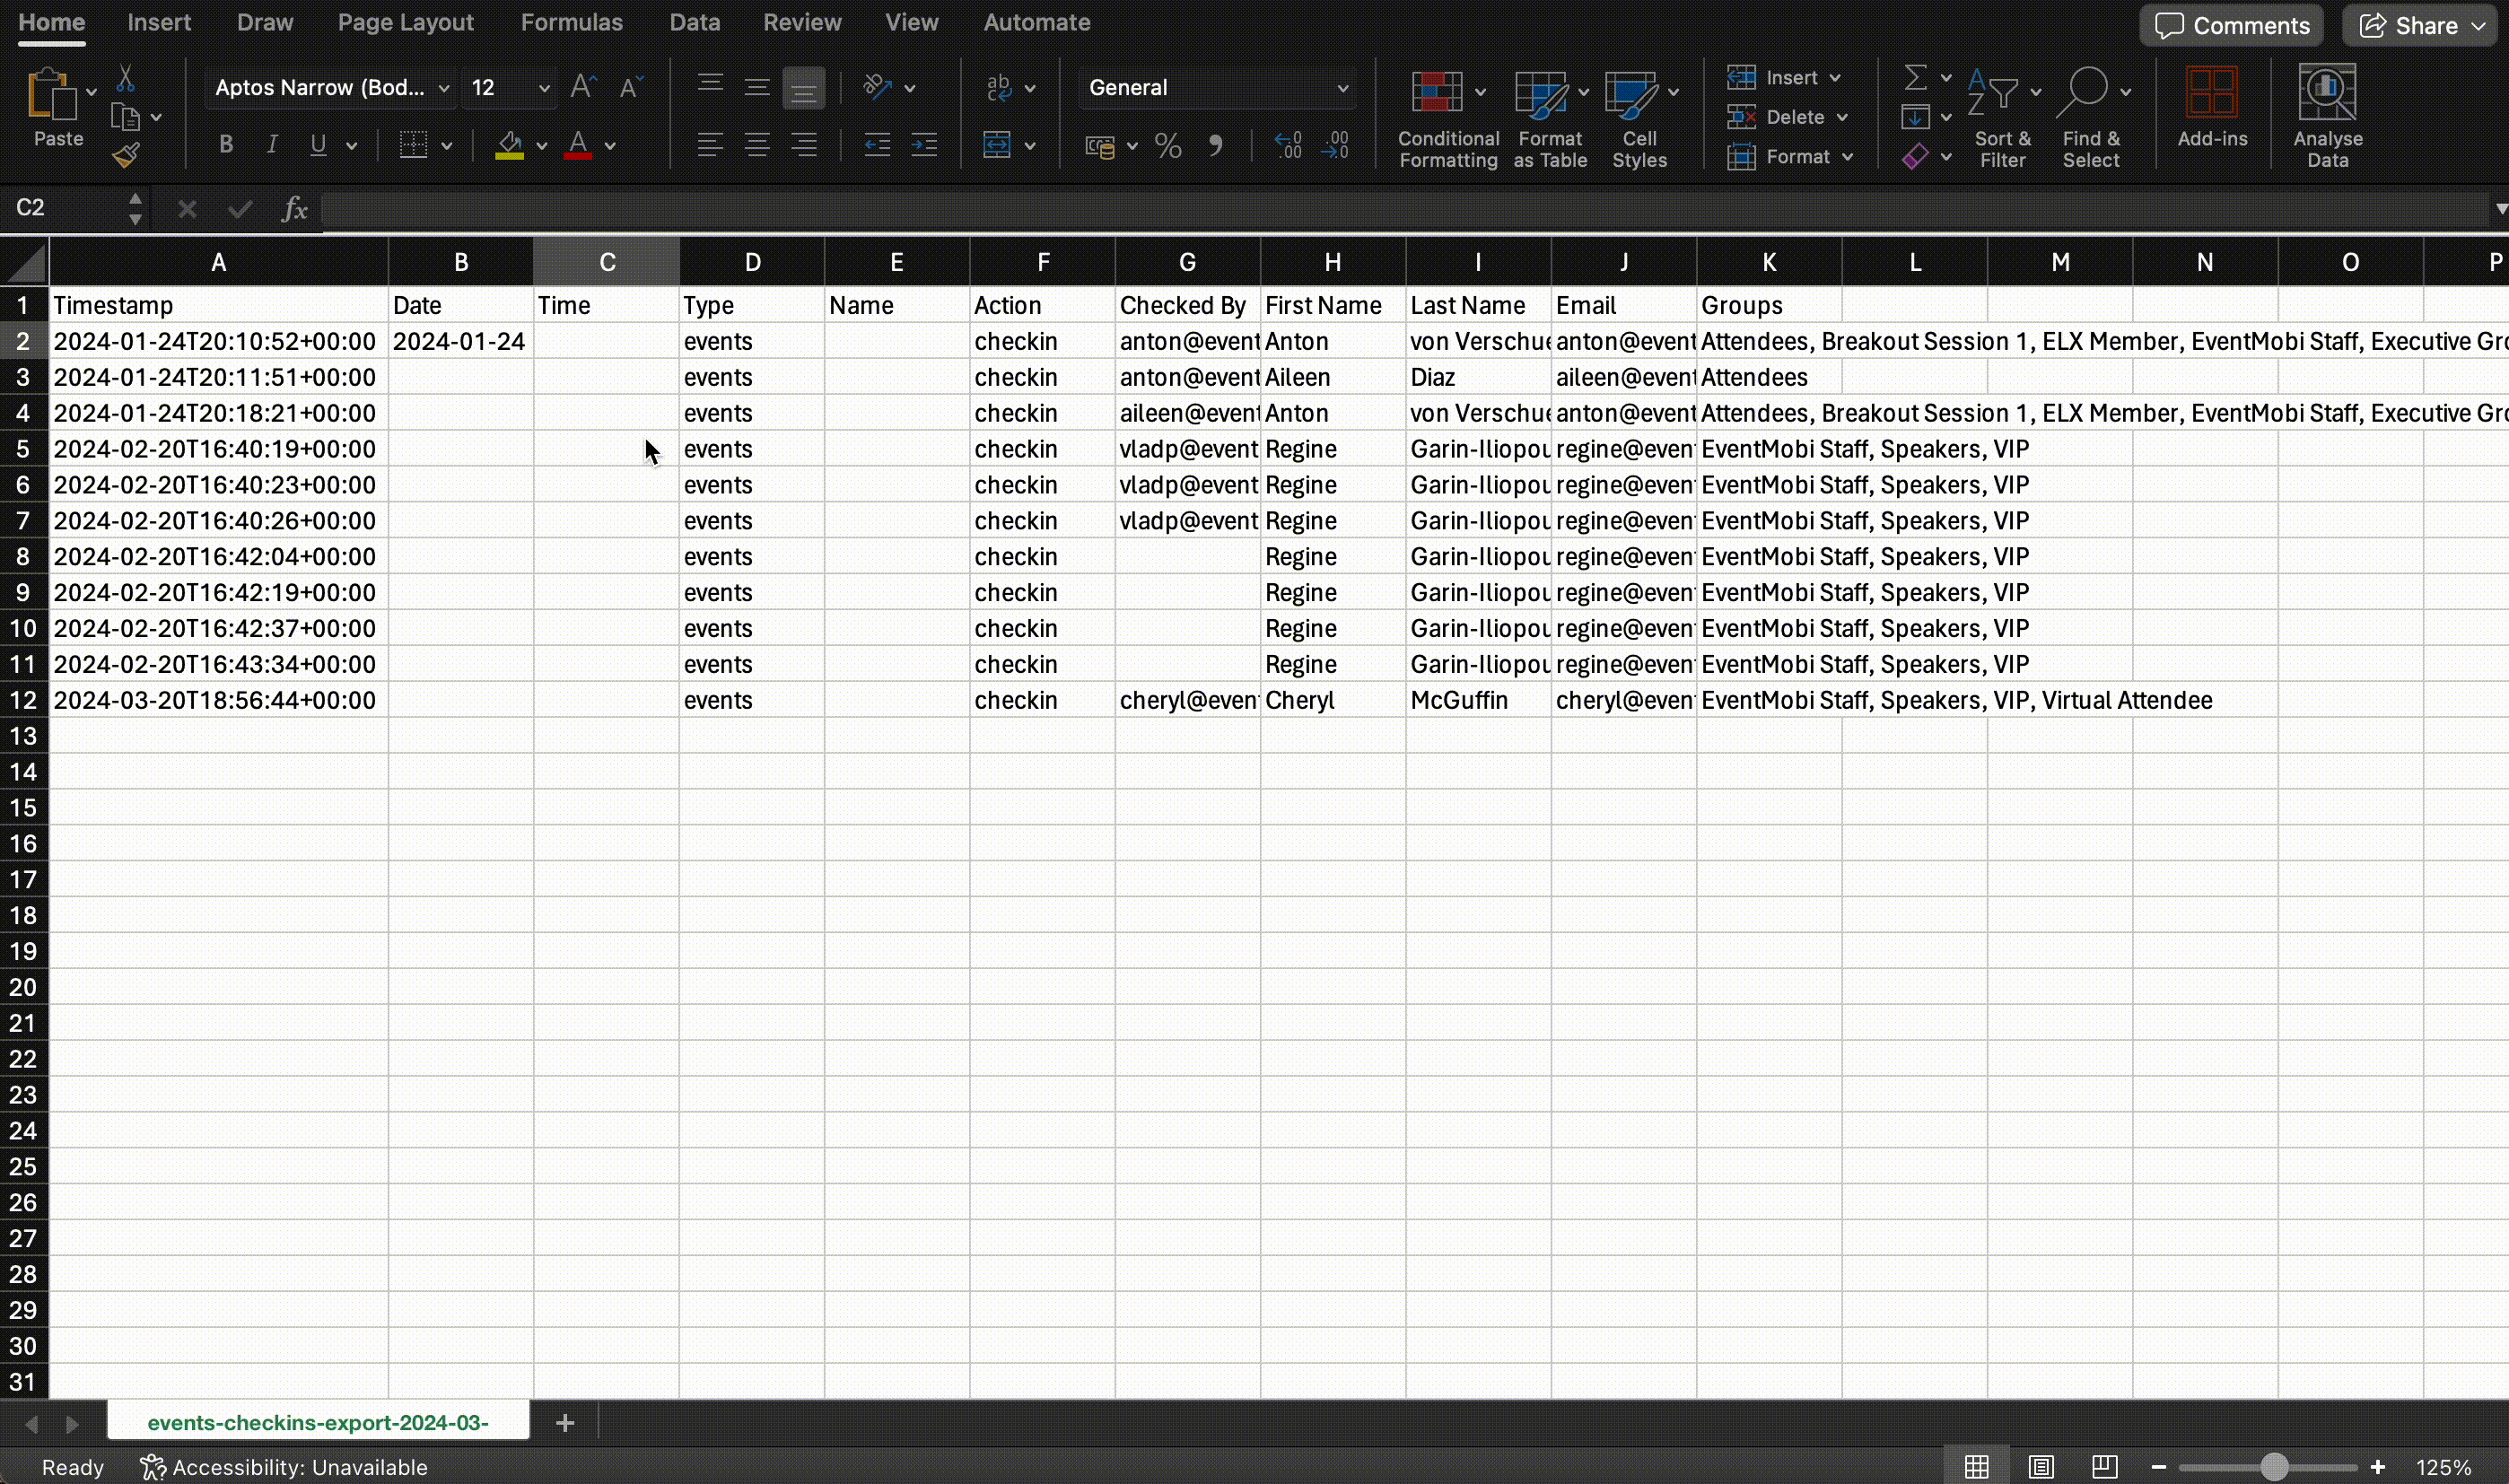Click the zoom slider handle
This screenshot has height=1484, width=2509.
(x=2274, y=1467)
